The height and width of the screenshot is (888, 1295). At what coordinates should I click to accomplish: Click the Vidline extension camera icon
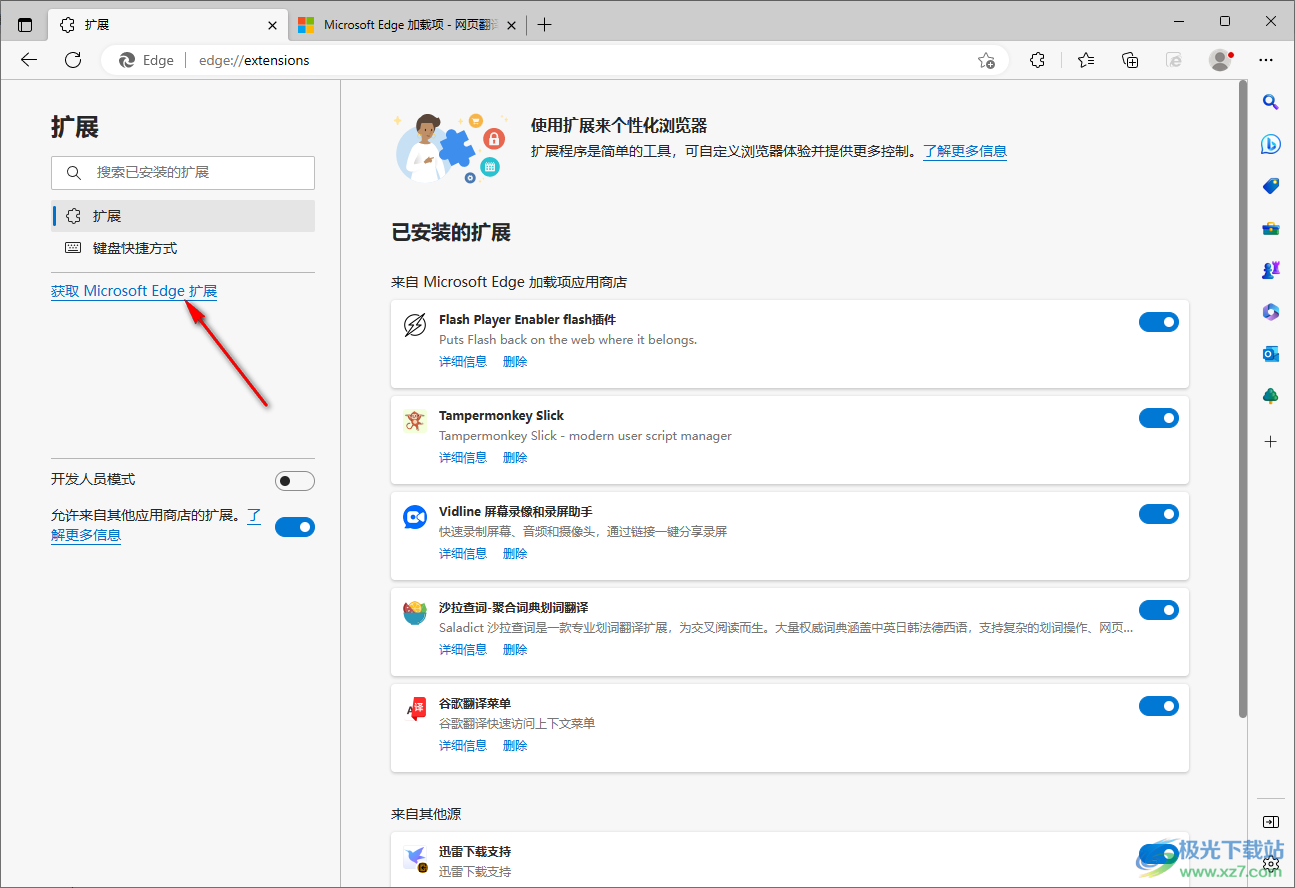pyautogui.click(x=414, y=517)
